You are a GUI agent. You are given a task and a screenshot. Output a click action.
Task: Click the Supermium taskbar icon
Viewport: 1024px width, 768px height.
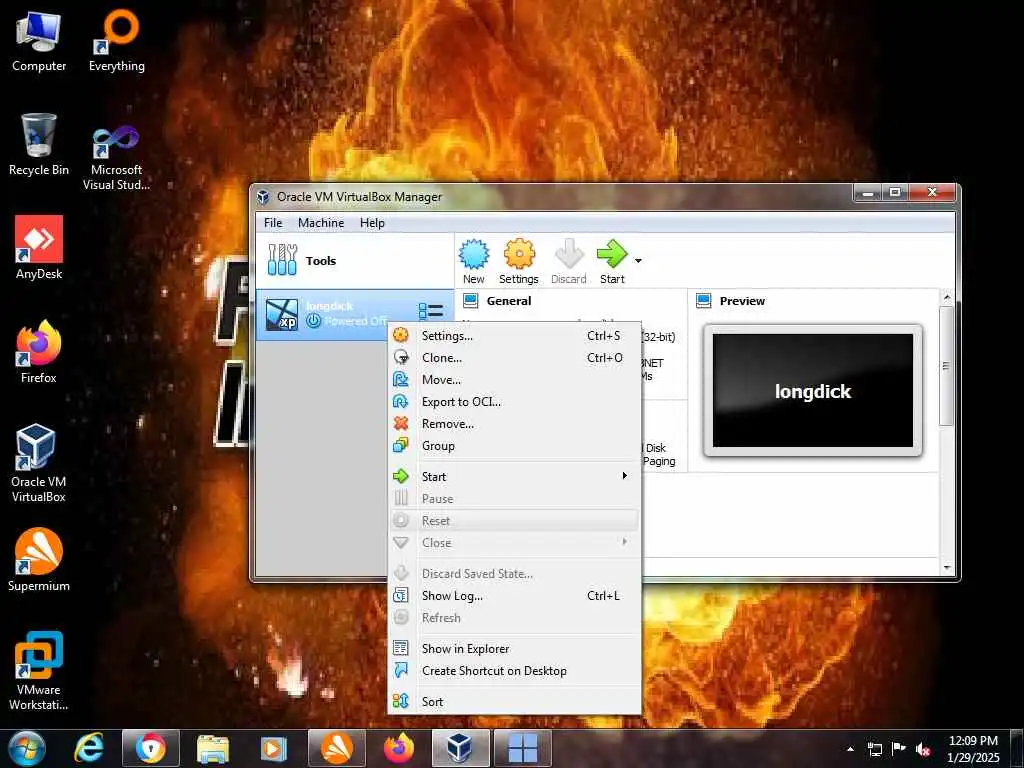(336, 748)
